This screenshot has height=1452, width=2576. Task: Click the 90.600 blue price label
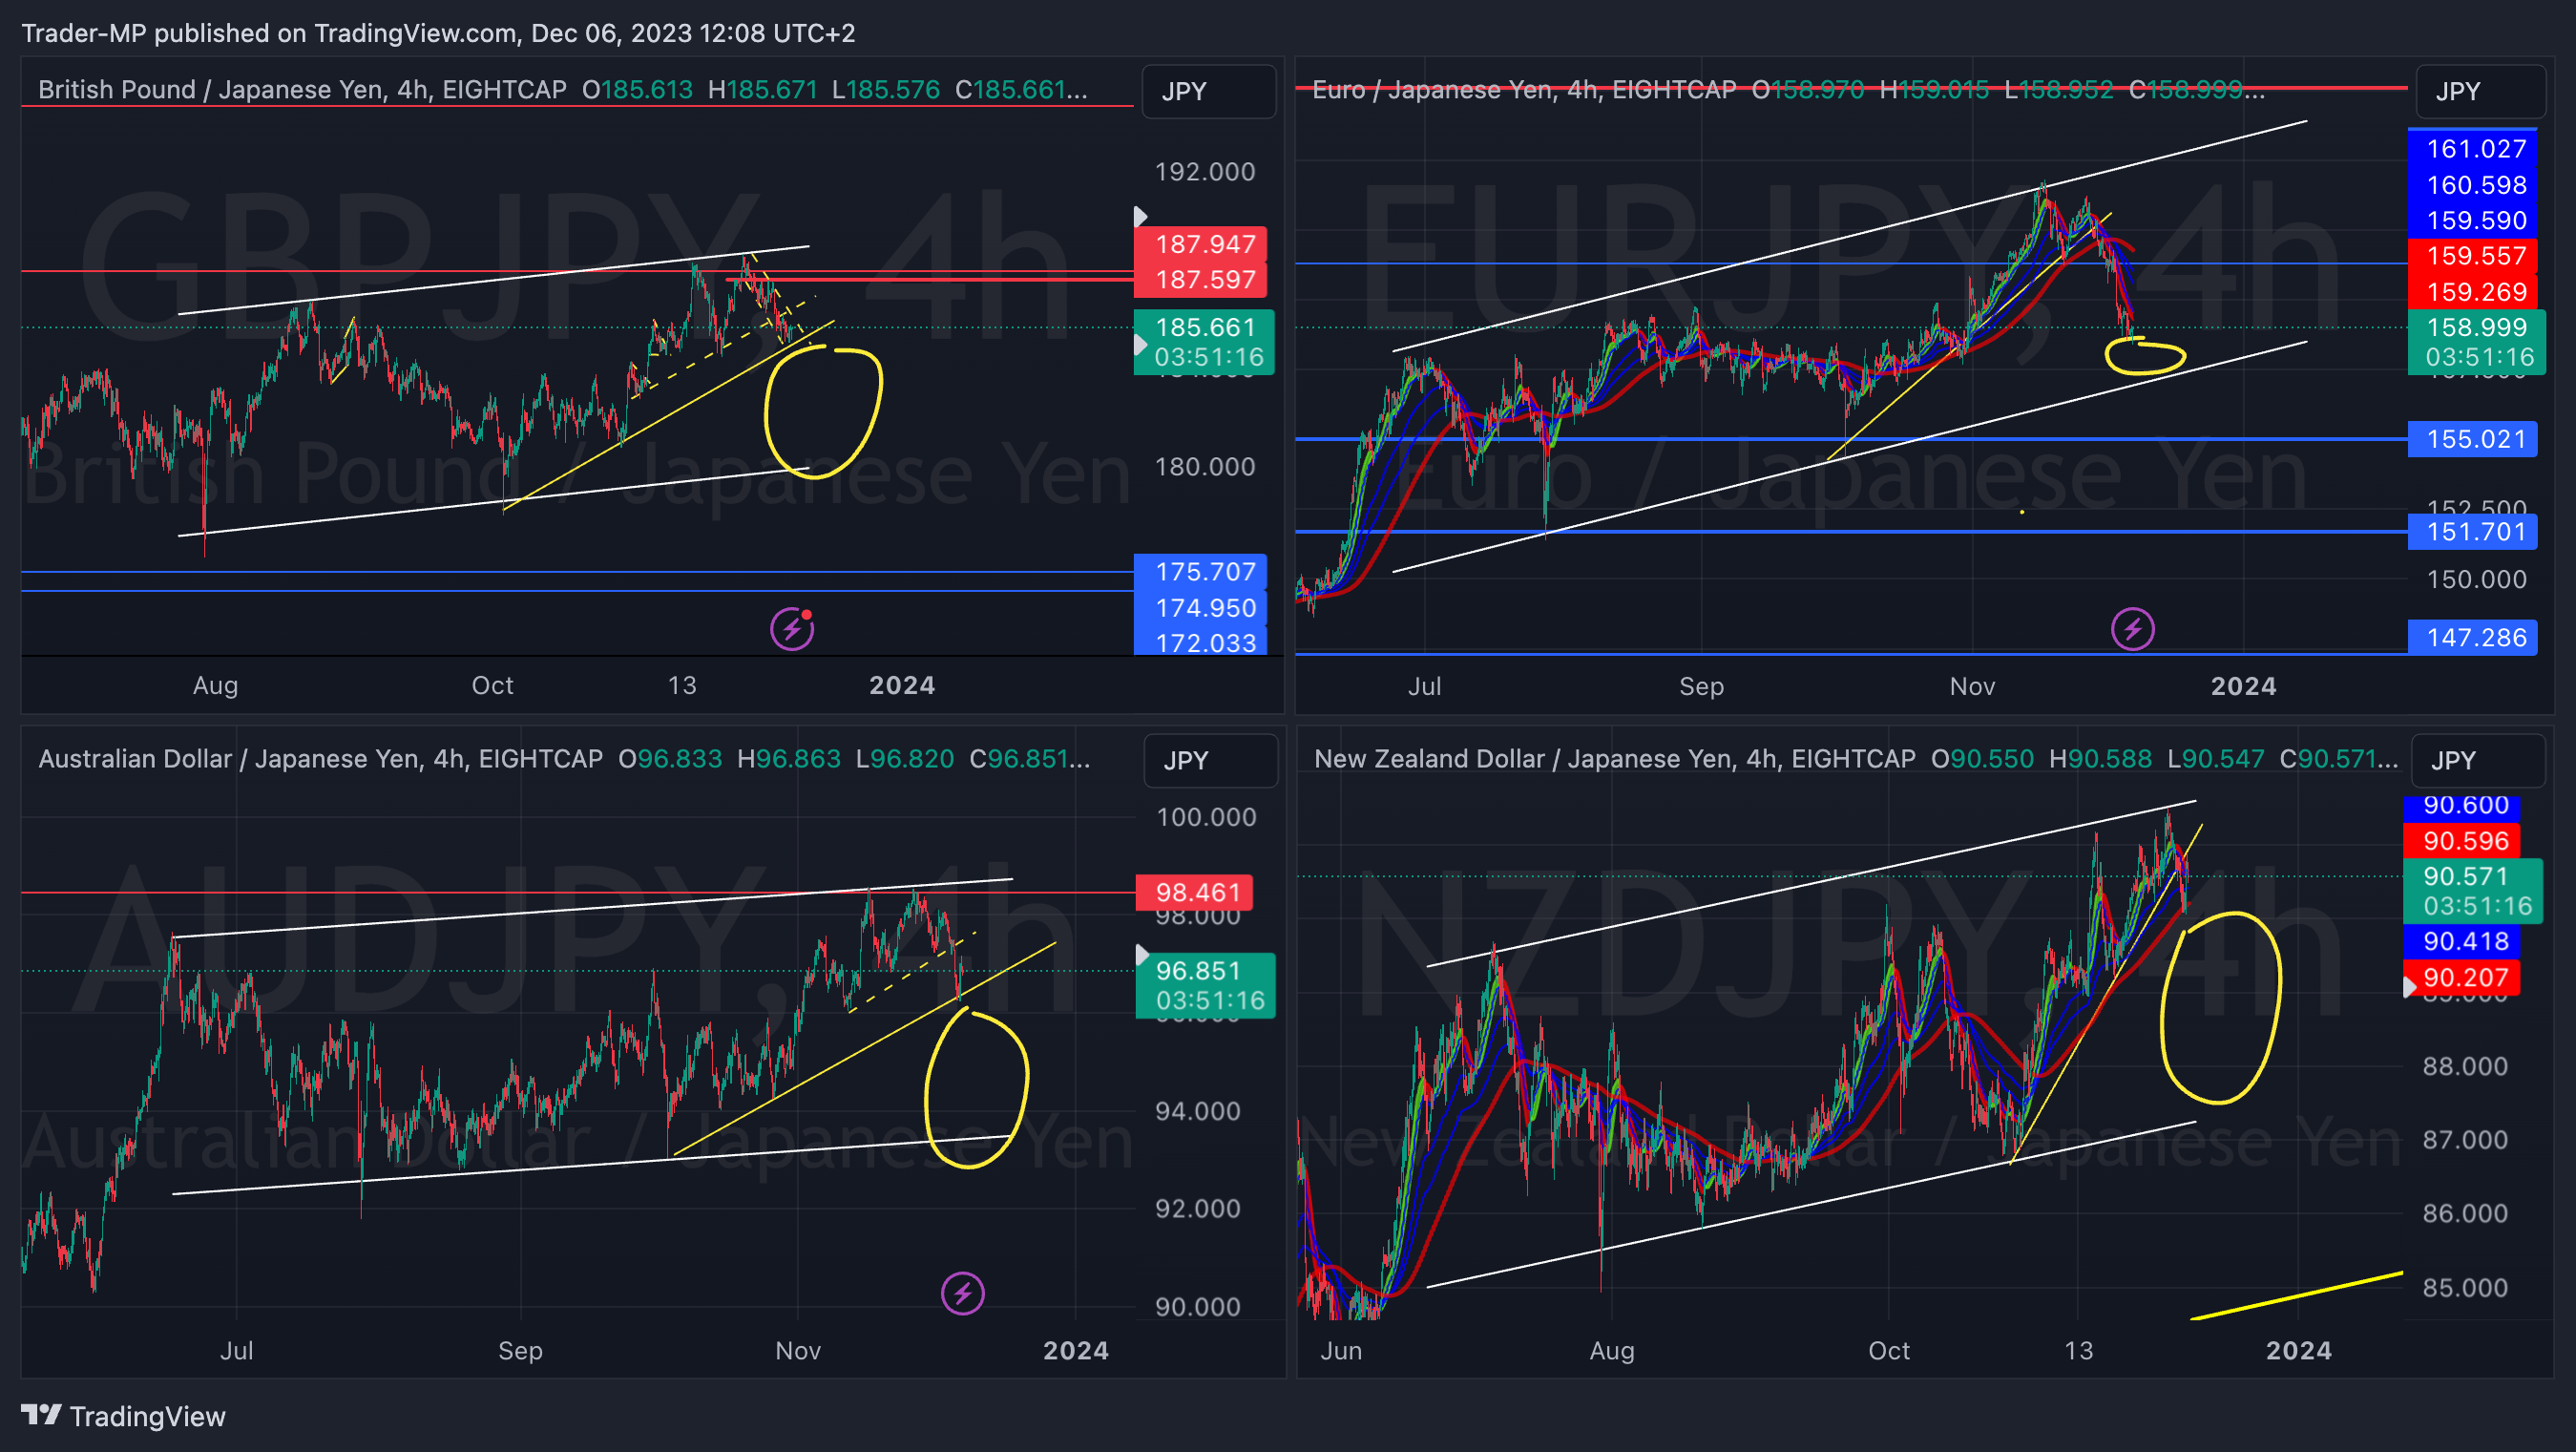click(x=2461, y=806)
